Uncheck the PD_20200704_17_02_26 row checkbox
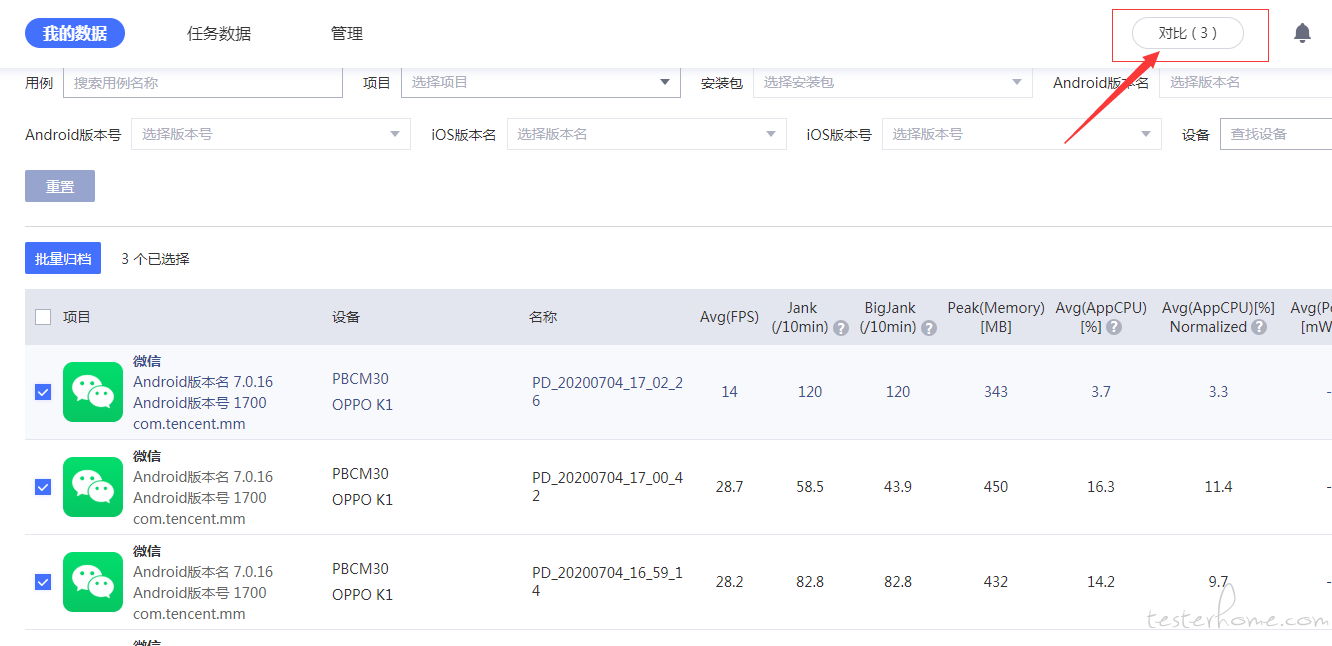Viewport: 1332px width, 646px height. coord(43,392)
